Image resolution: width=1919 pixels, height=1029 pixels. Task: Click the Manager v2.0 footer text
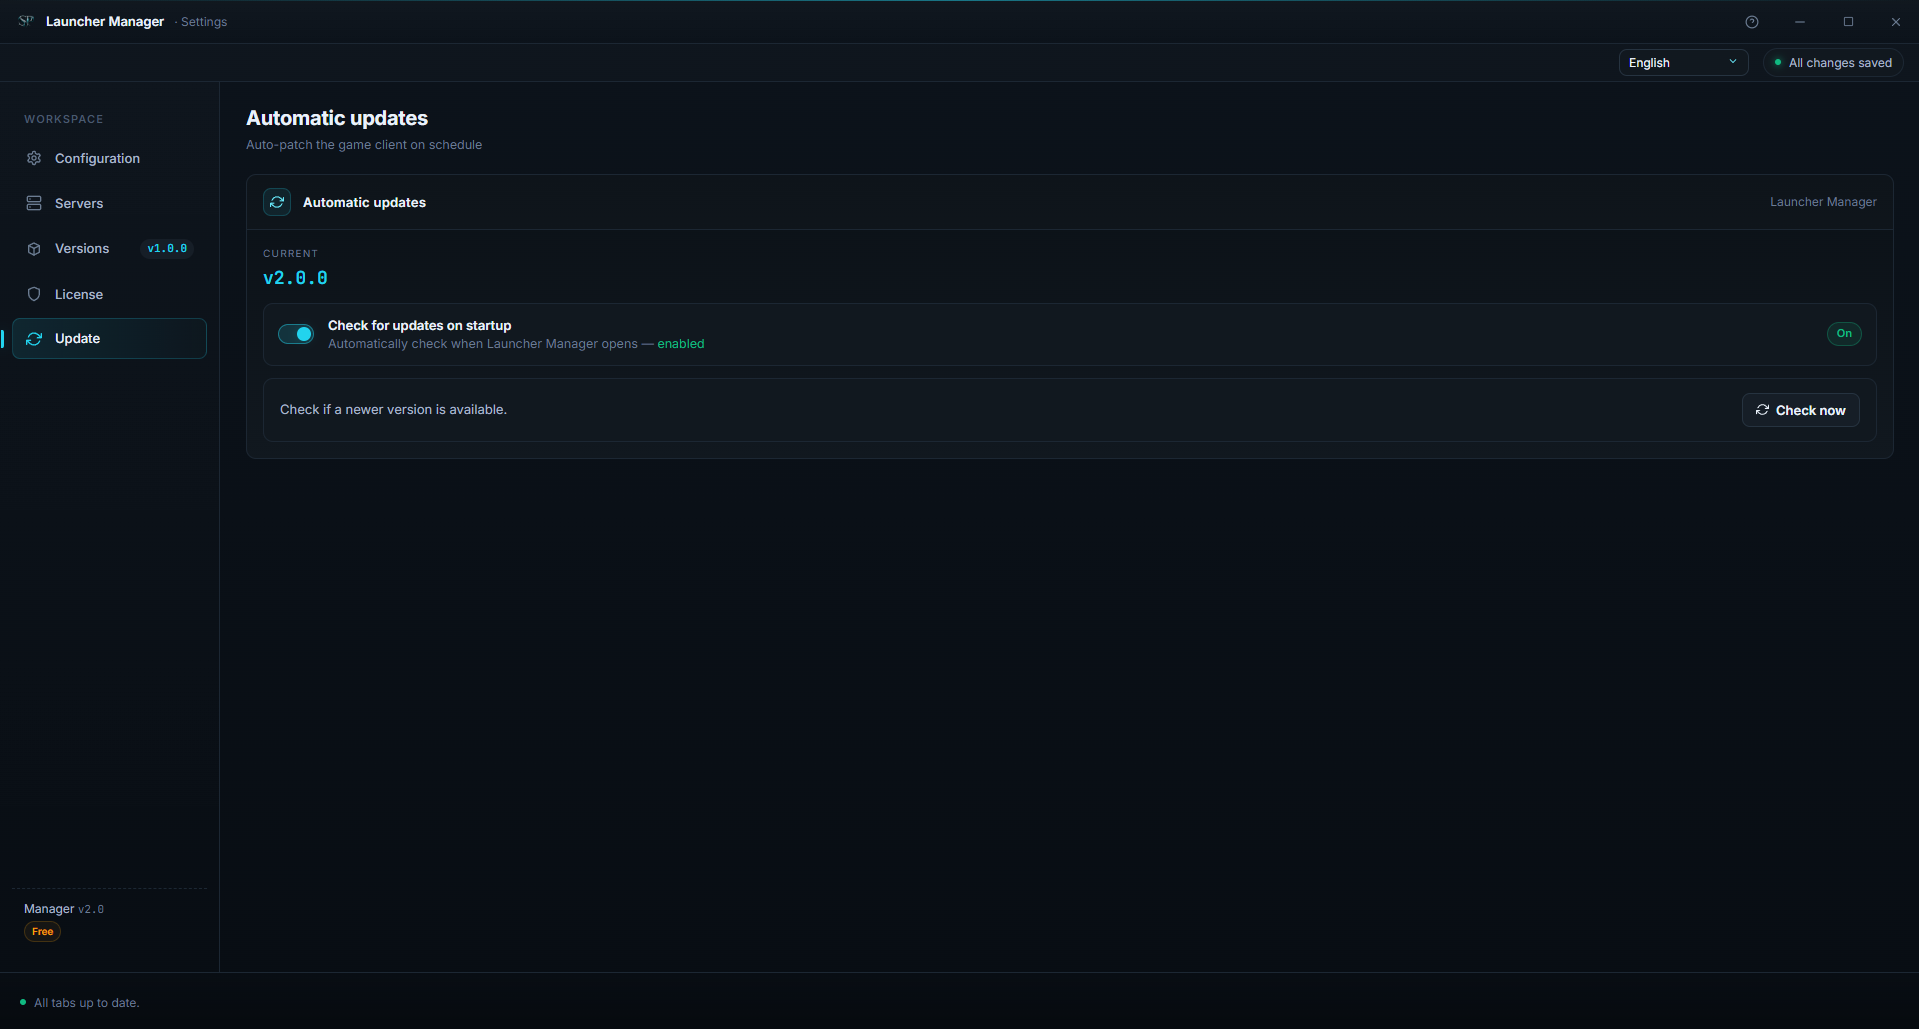64,909
